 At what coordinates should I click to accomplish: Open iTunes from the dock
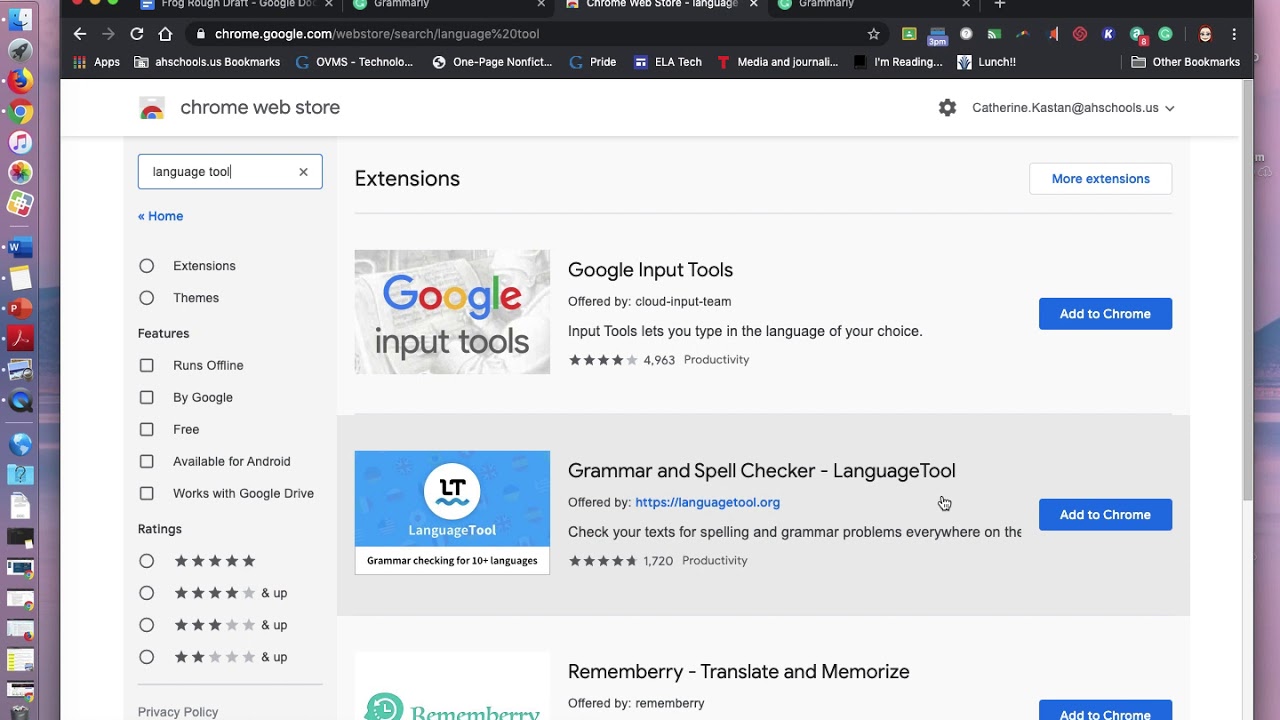pos(20,142)
